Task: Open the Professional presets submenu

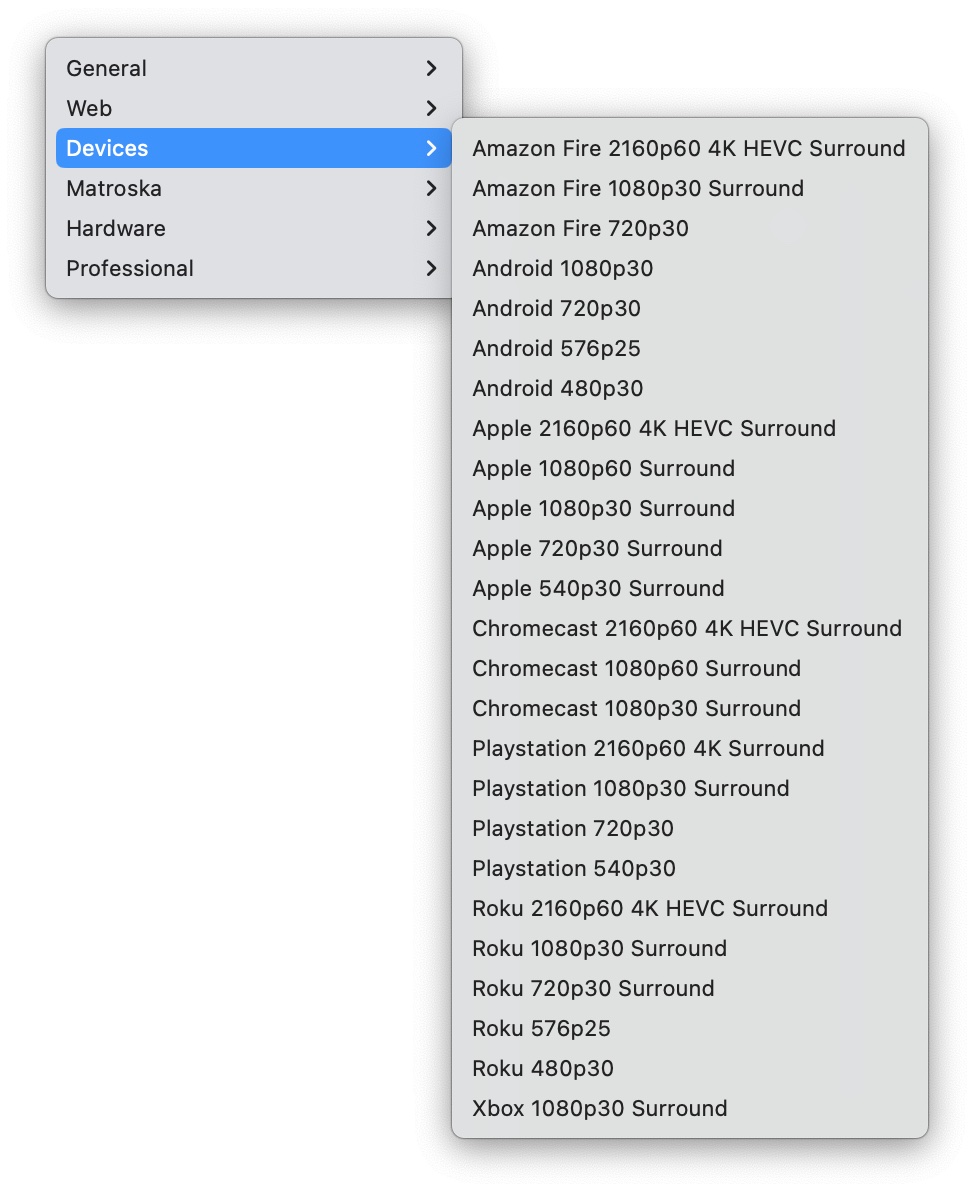Action: pos(253,268)
